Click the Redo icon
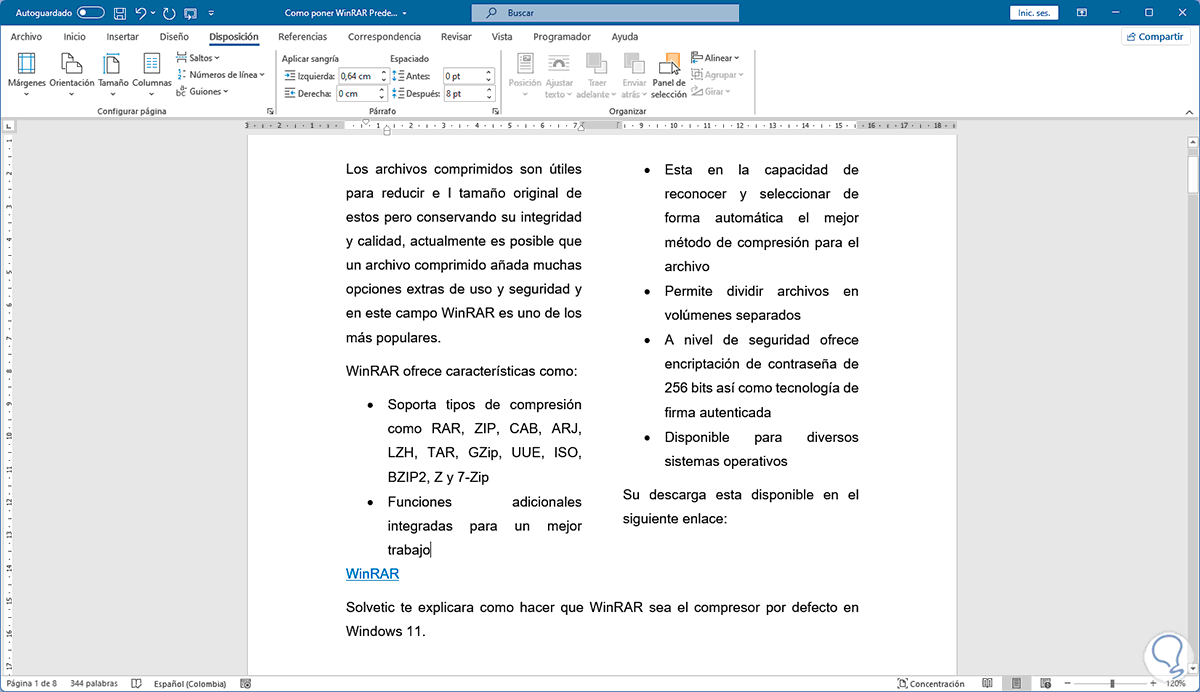Viewport: 1200px width, 692px height. (x=167, y=13)
